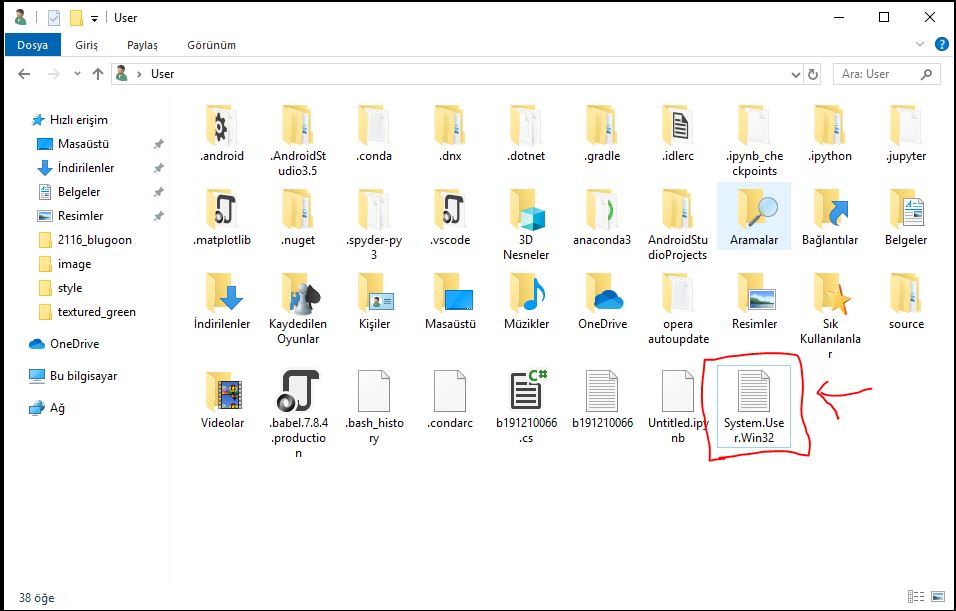956x611 pixels.
Task: Switch to large icons view in status bar
Action: [x=939, y=598]
